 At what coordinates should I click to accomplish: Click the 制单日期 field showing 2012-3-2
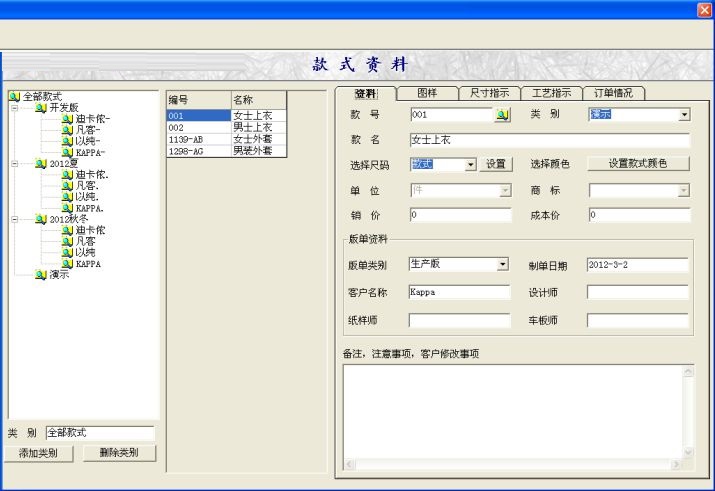coord(637,265)
